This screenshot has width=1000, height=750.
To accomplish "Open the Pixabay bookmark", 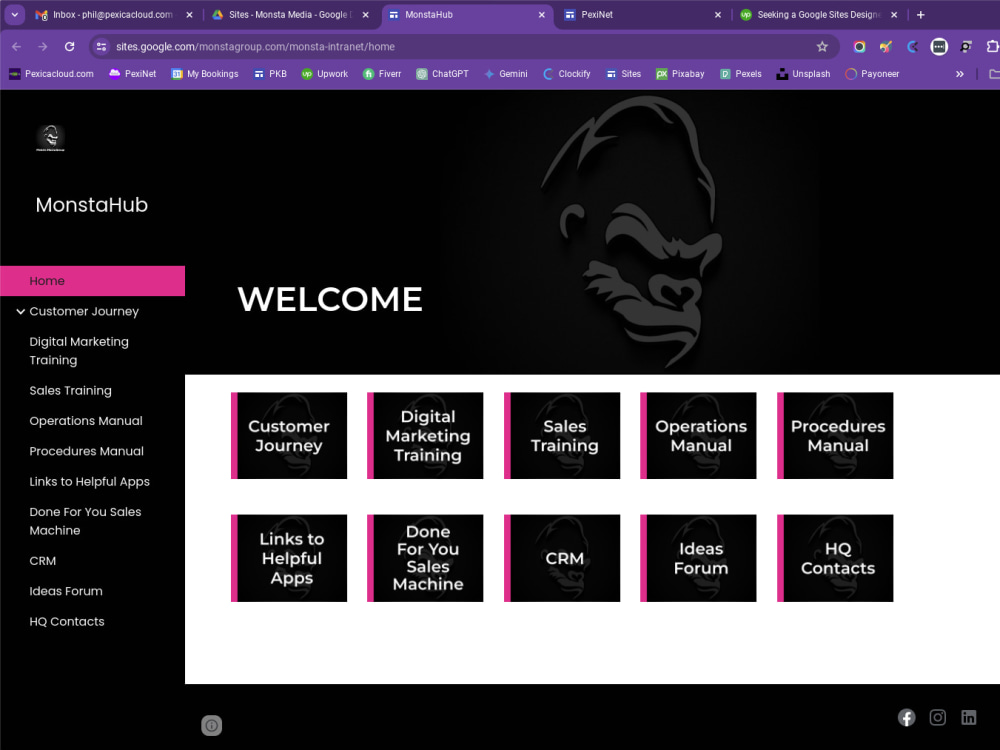I will click(x=680, y=74).
